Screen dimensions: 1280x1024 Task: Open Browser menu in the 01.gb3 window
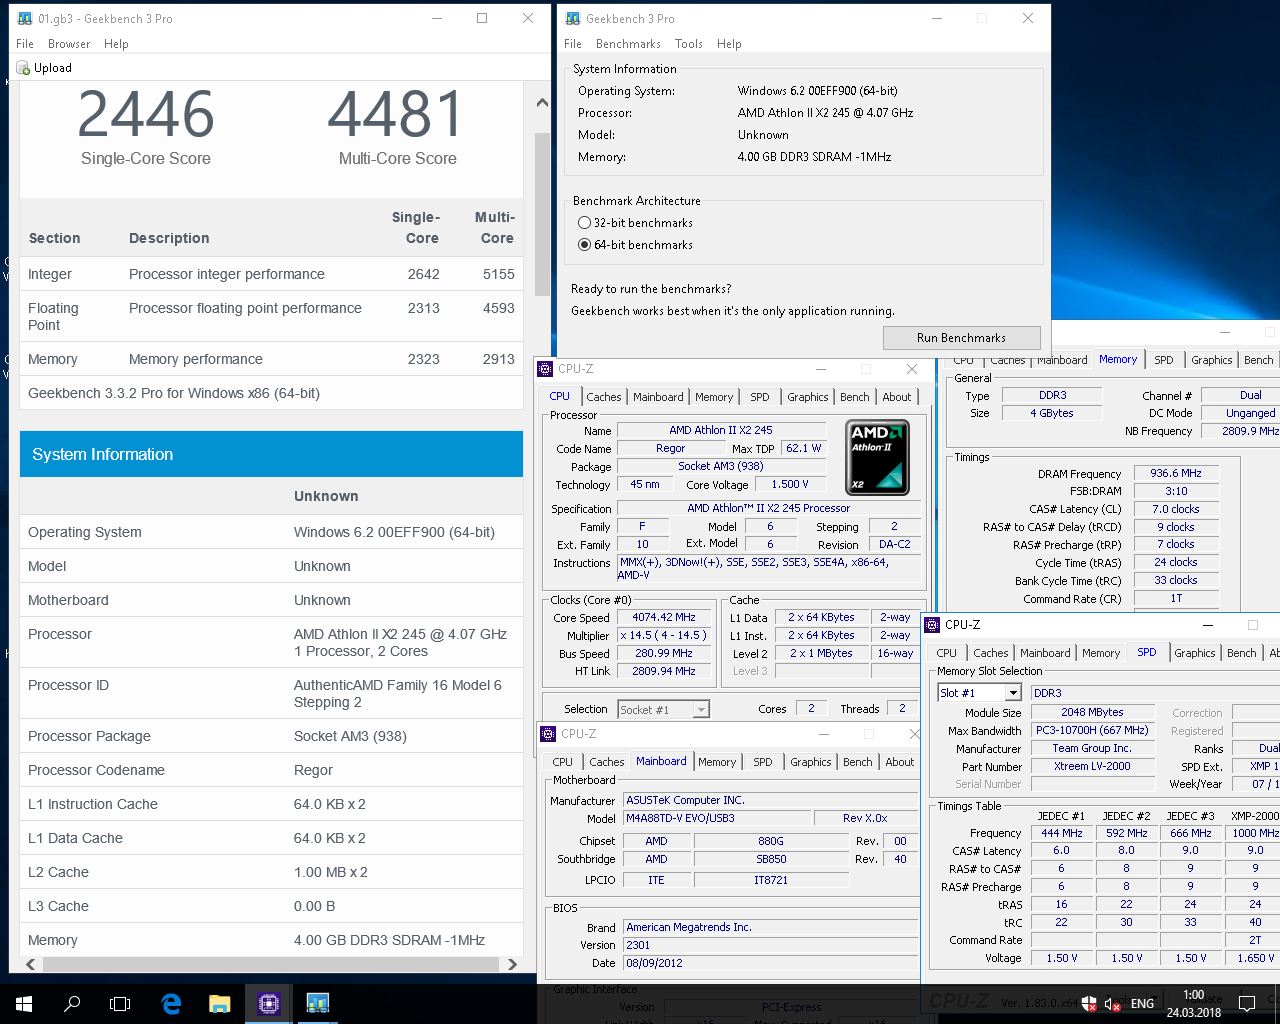pos(69,44)
